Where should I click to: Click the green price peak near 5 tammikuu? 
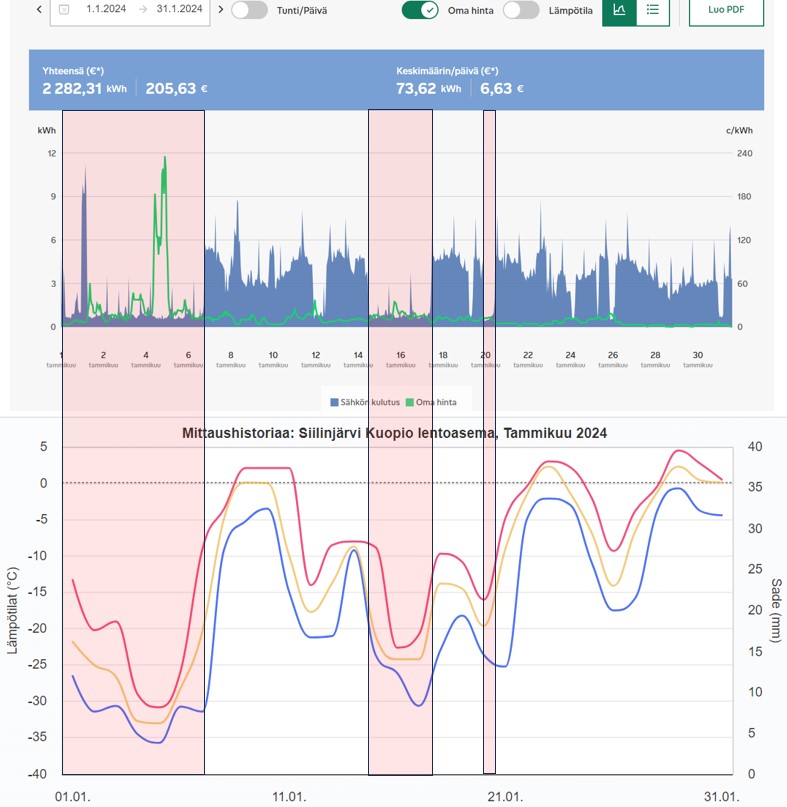(165, 159)
